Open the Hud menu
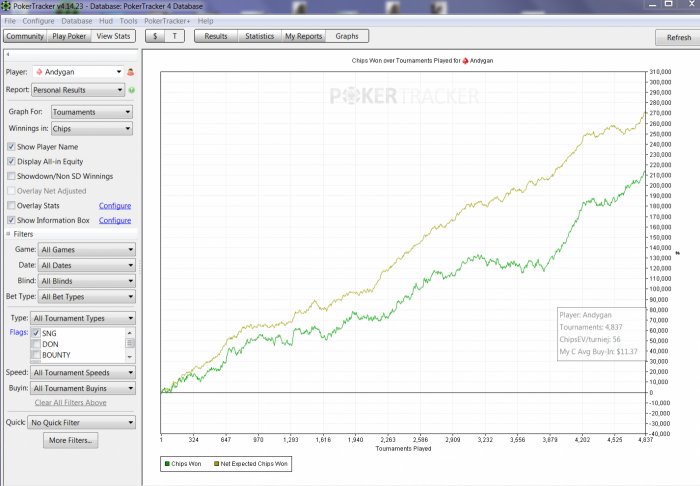Viewport: 700px width, 486px height. pyautogui.click(x=106, y=21)
